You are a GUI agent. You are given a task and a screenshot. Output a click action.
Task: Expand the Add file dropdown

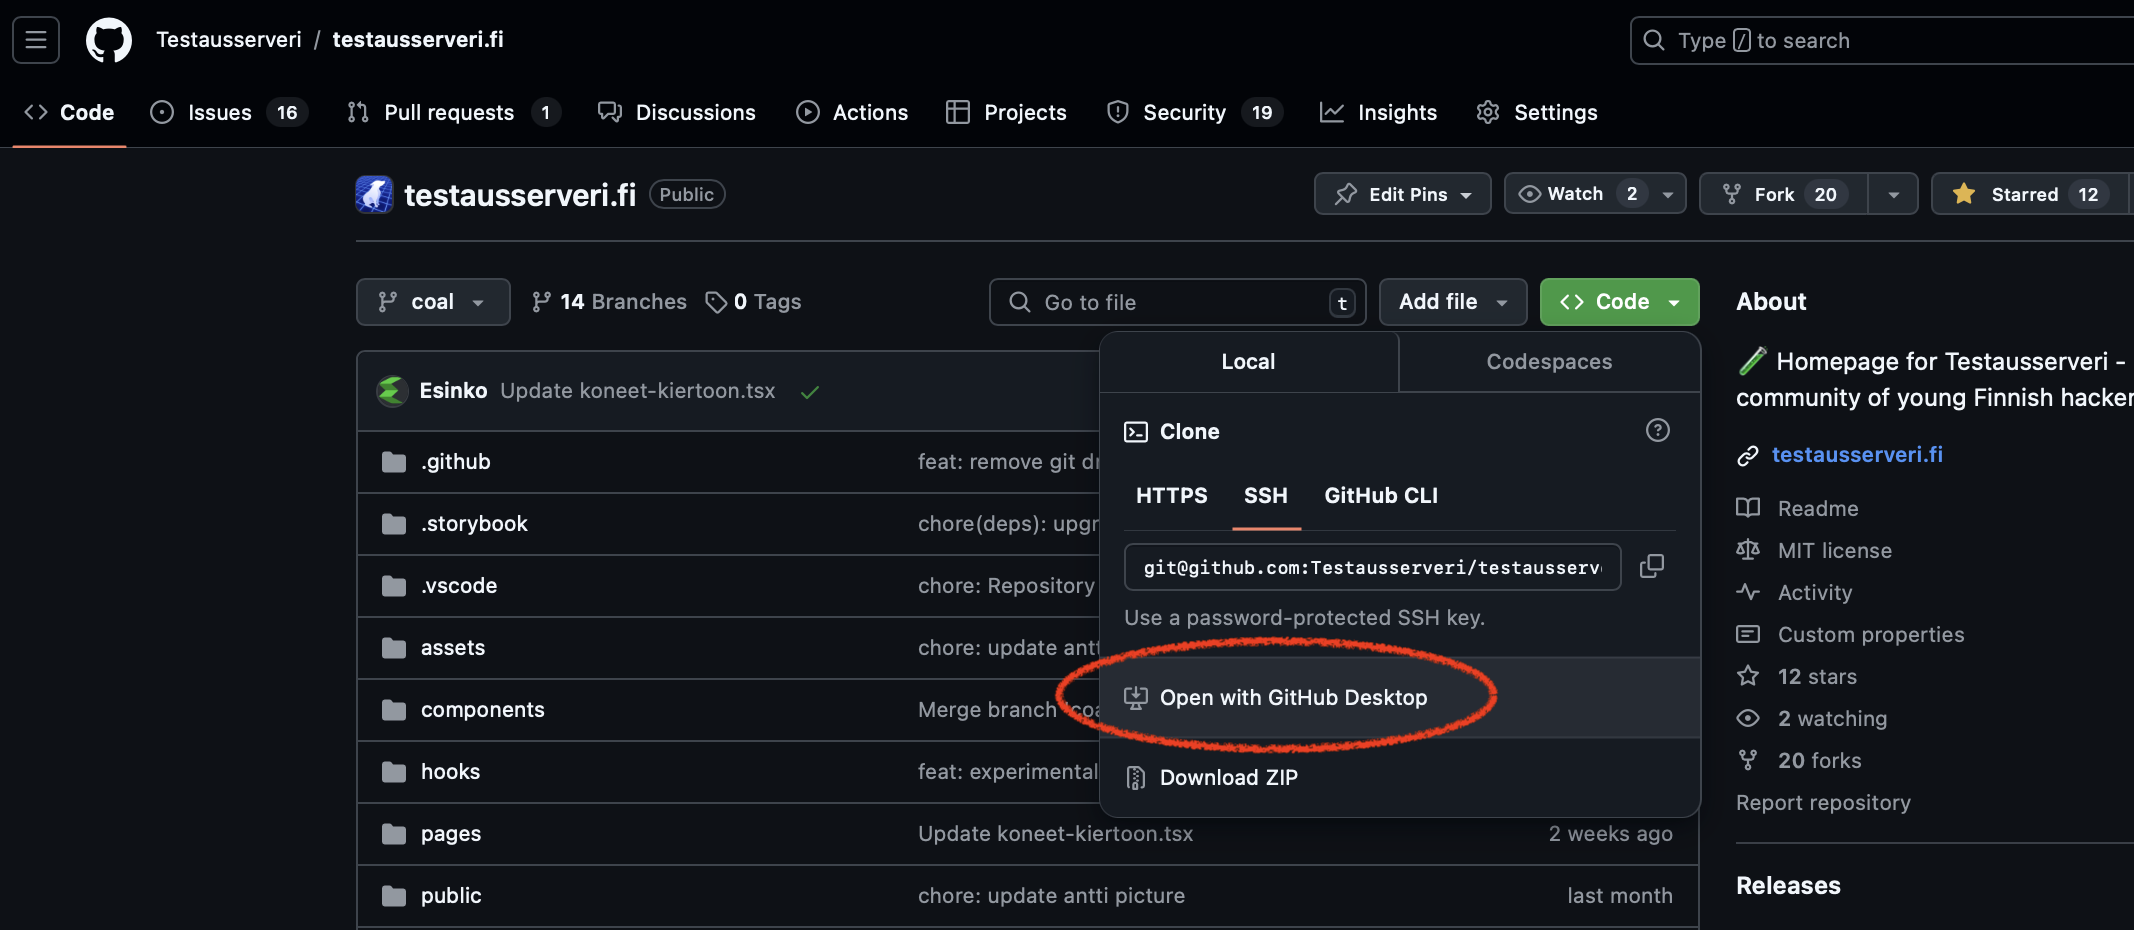pos(1452,302)
